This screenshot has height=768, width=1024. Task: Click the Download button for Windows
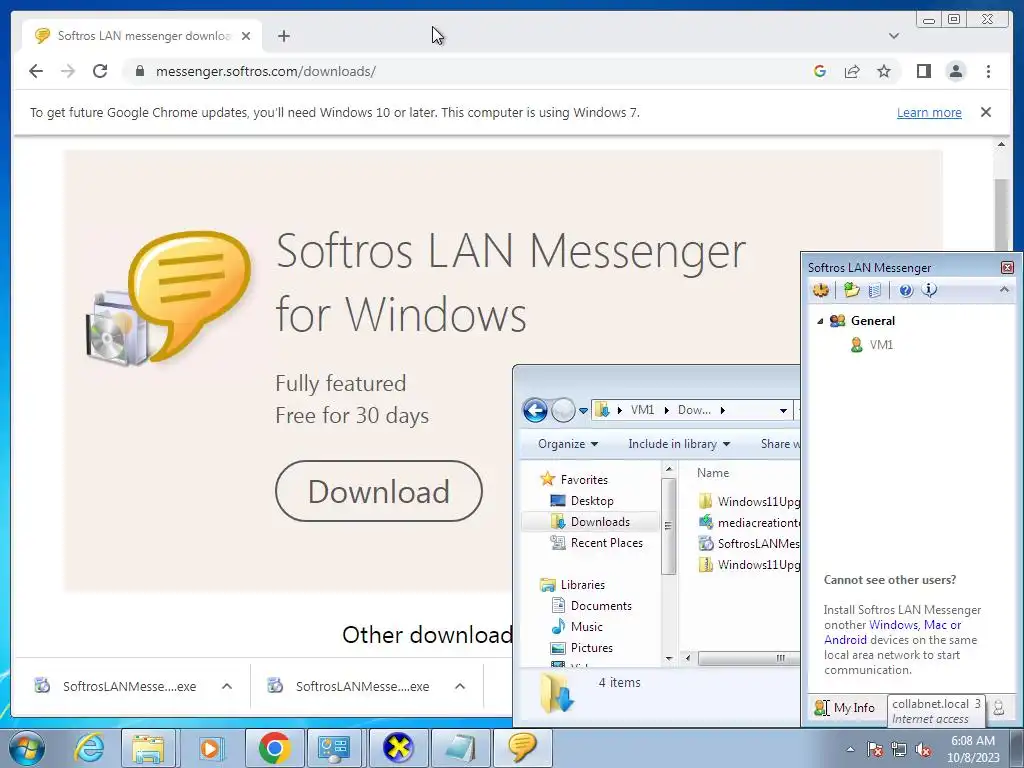[379, 491]
